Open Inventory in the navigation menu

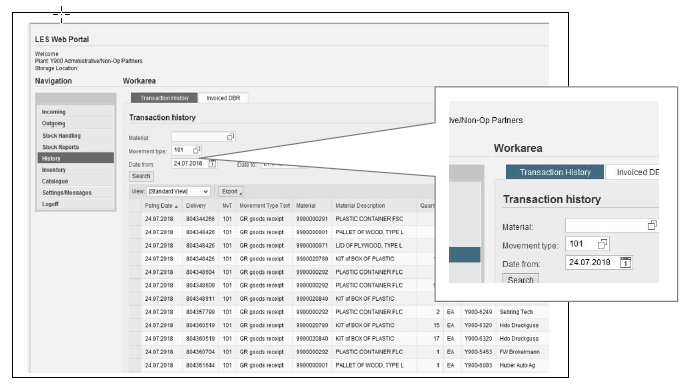click(x=76, y=170)
